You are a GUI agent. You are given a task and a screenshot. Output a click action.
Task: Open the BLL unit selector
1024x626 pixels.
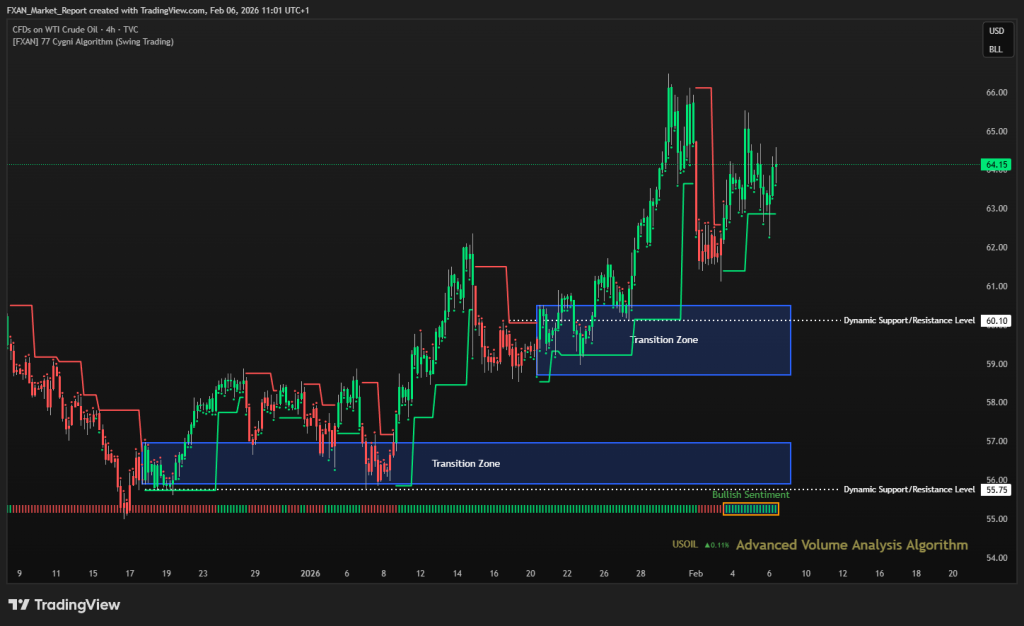pyautogui.click(x=995, y=48)
